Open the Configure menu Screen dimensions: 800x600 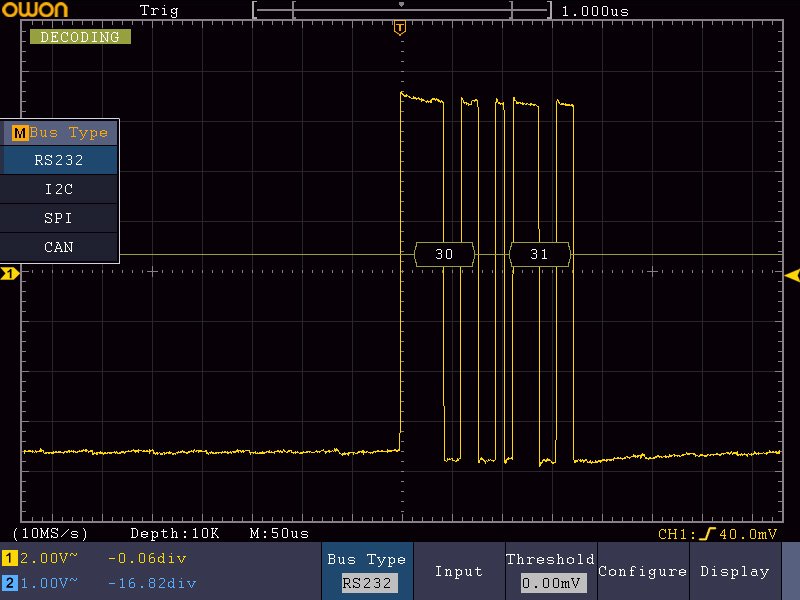pos(642,571)
